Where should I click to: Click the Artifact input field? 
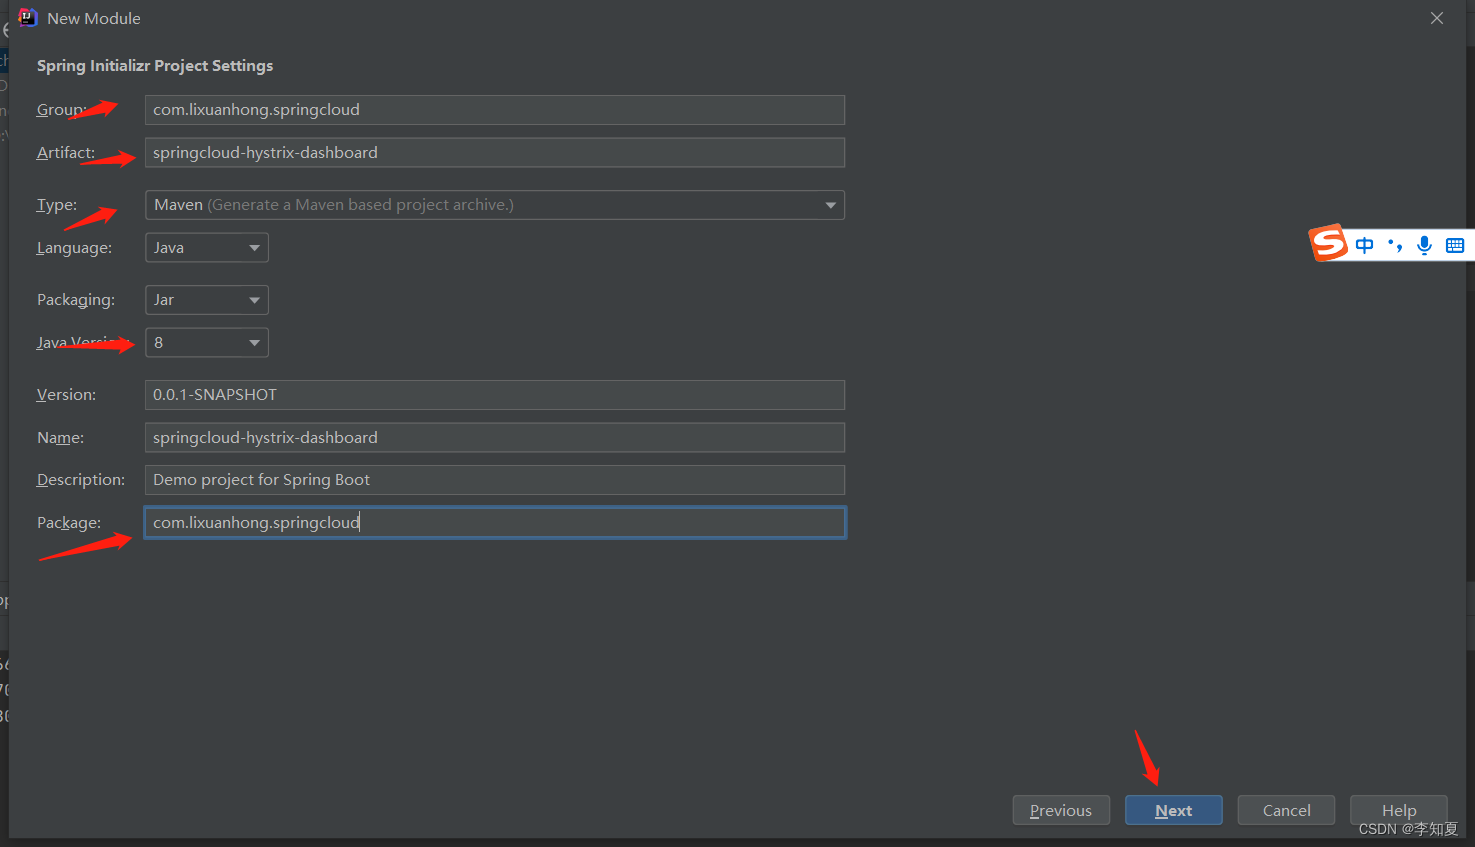[495, 153]
